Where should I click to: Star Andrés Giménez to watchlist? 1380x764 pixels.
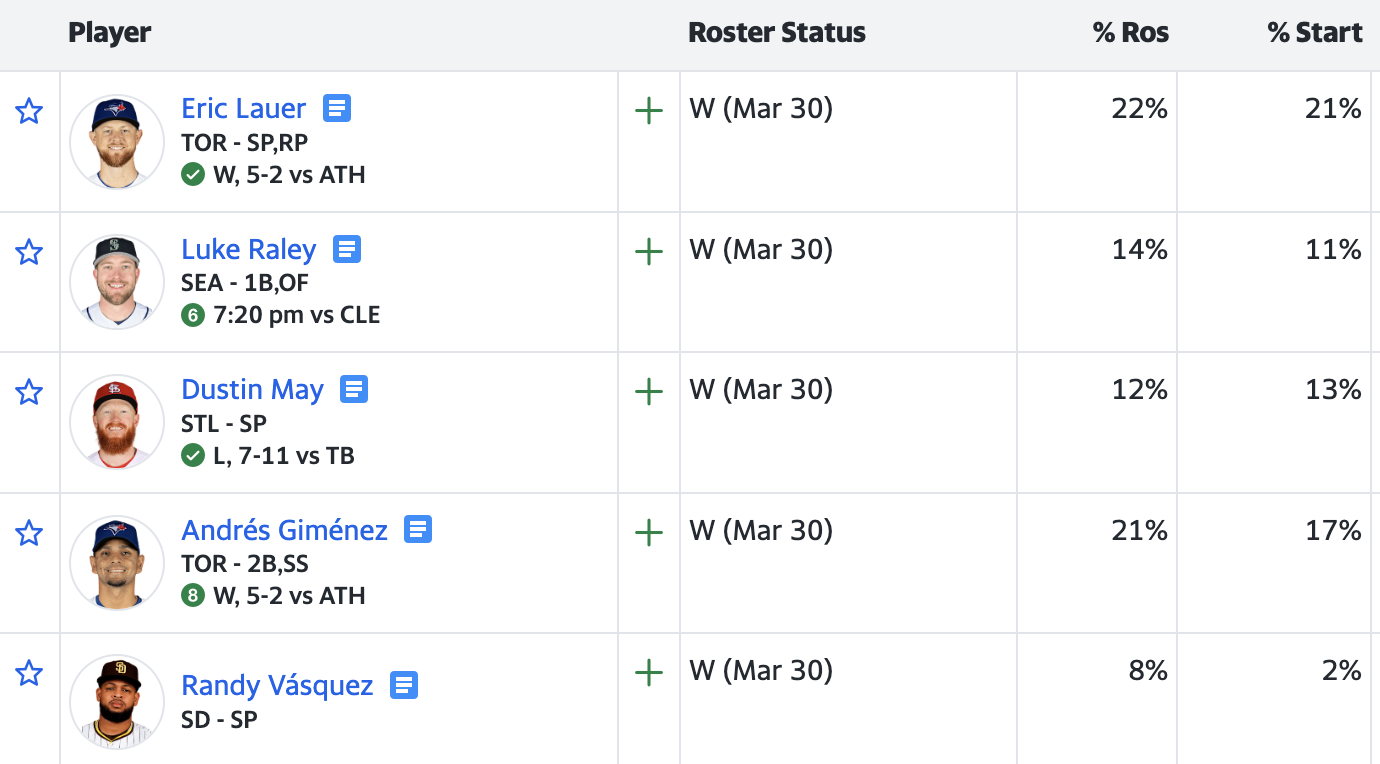click(x=29, y=533)
